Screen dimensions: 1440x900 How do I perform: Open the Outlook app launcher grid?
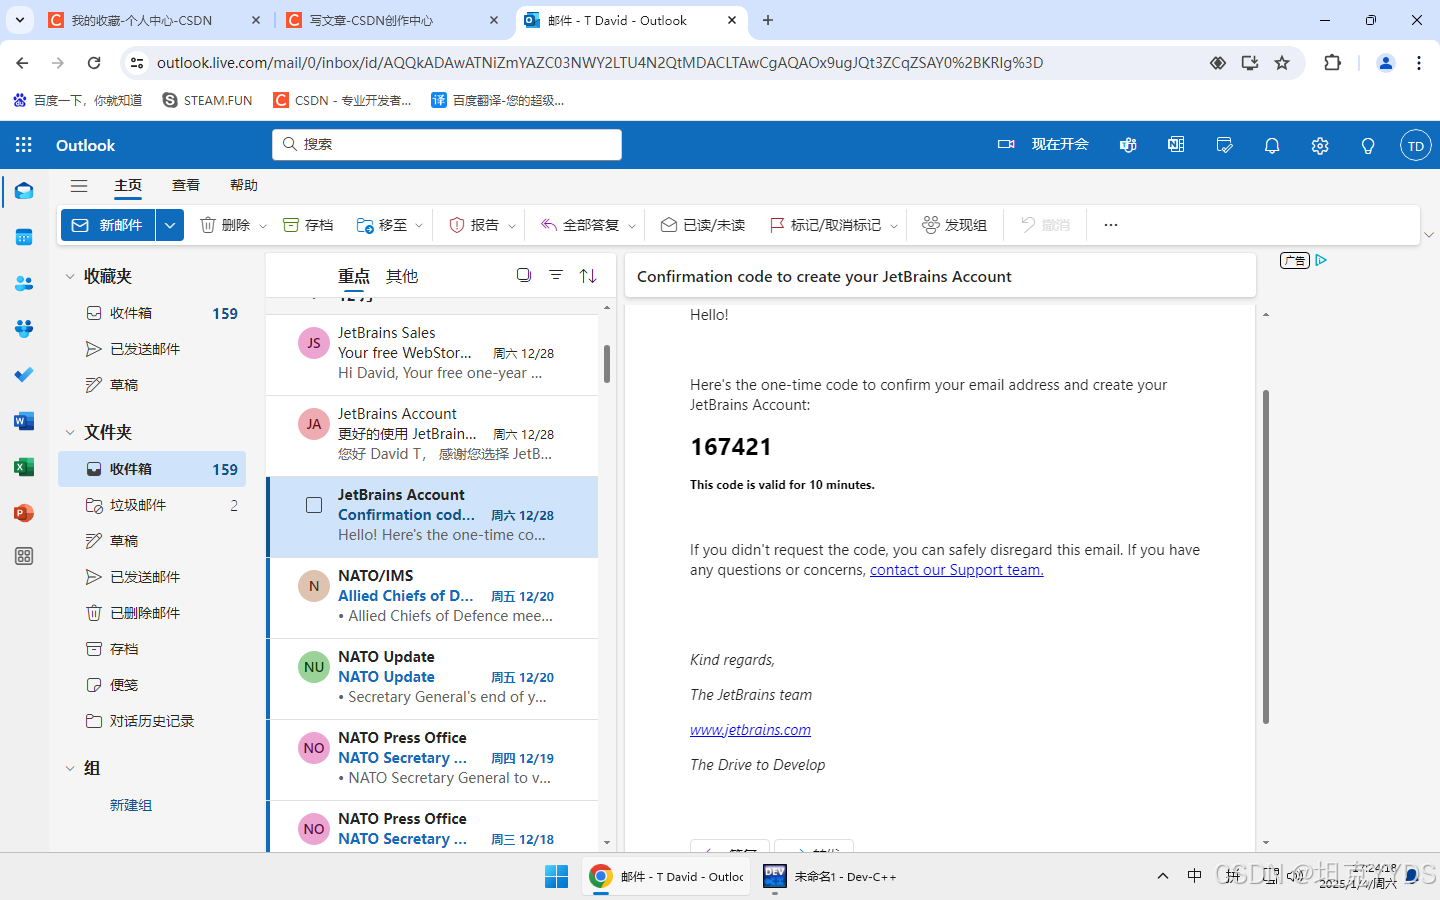pos(24,145)
